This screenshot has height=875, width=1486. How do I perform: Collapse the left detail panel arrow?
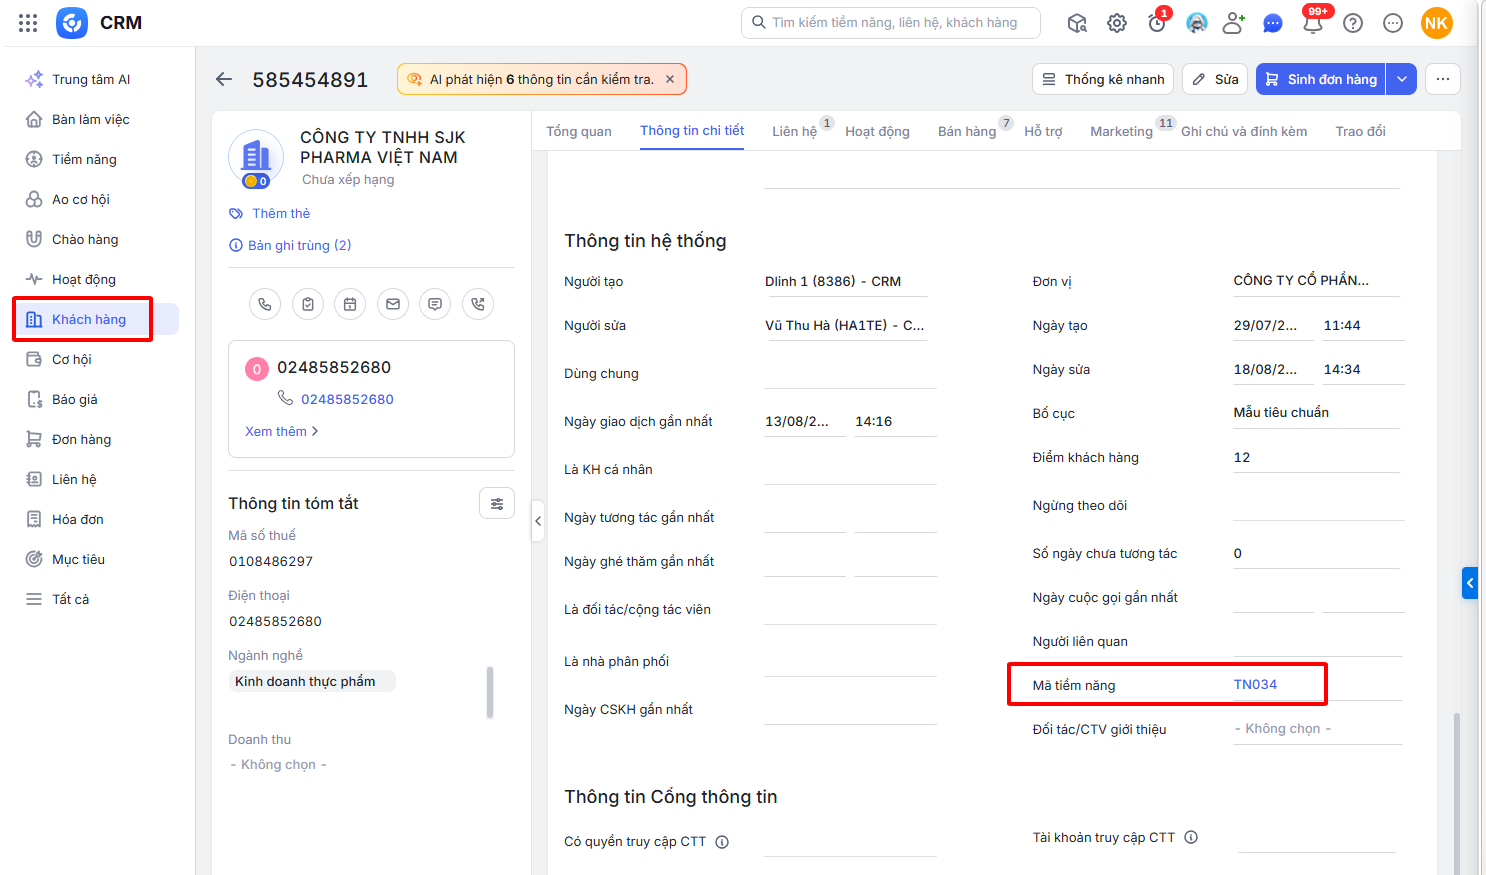[x=538, y=521]
